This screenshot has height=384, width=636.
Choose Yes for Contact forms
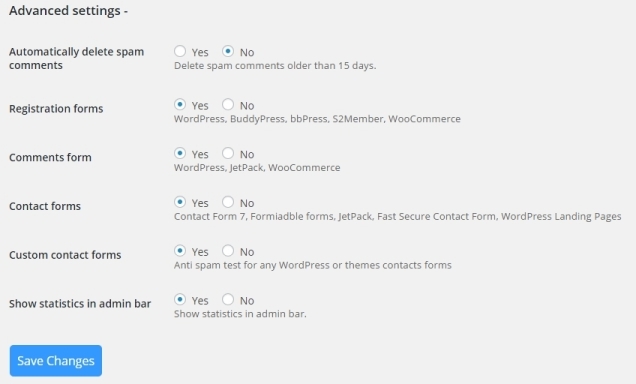coord(180,202)
